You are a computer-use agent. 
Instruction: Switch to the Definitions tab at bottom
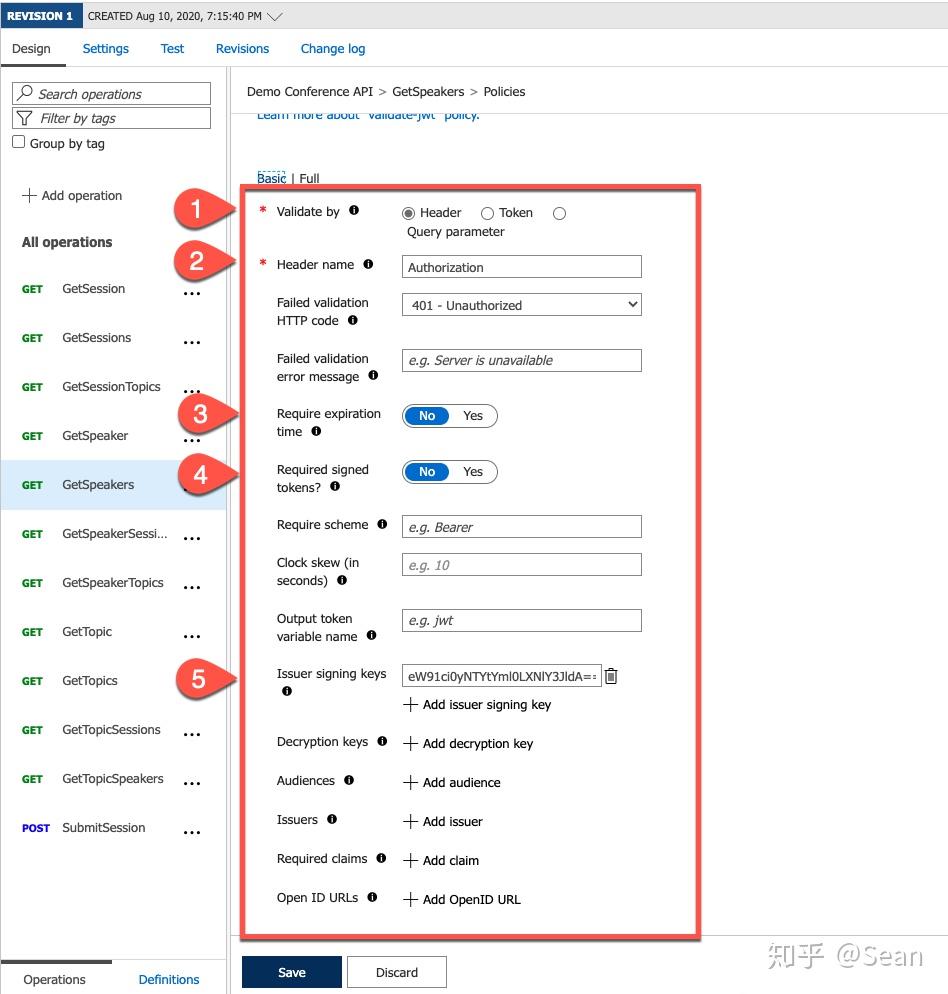click(x=169, y=979)
